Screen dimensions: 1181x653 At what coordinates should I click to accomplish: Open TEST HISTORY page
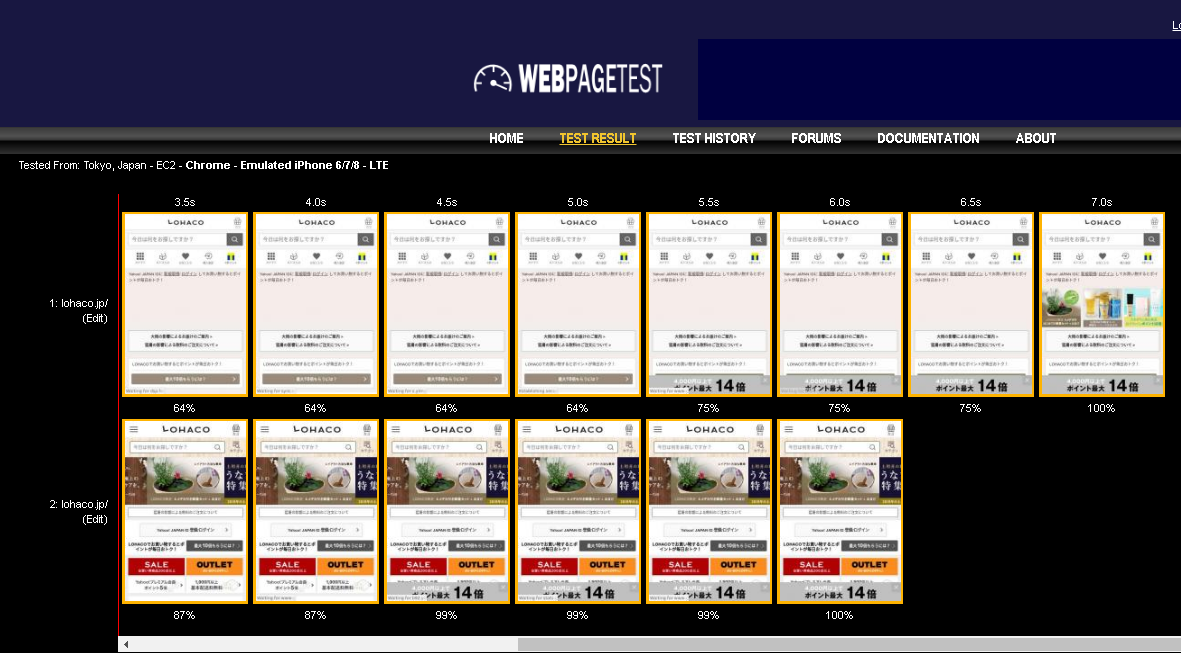click(x=713, y=139)
